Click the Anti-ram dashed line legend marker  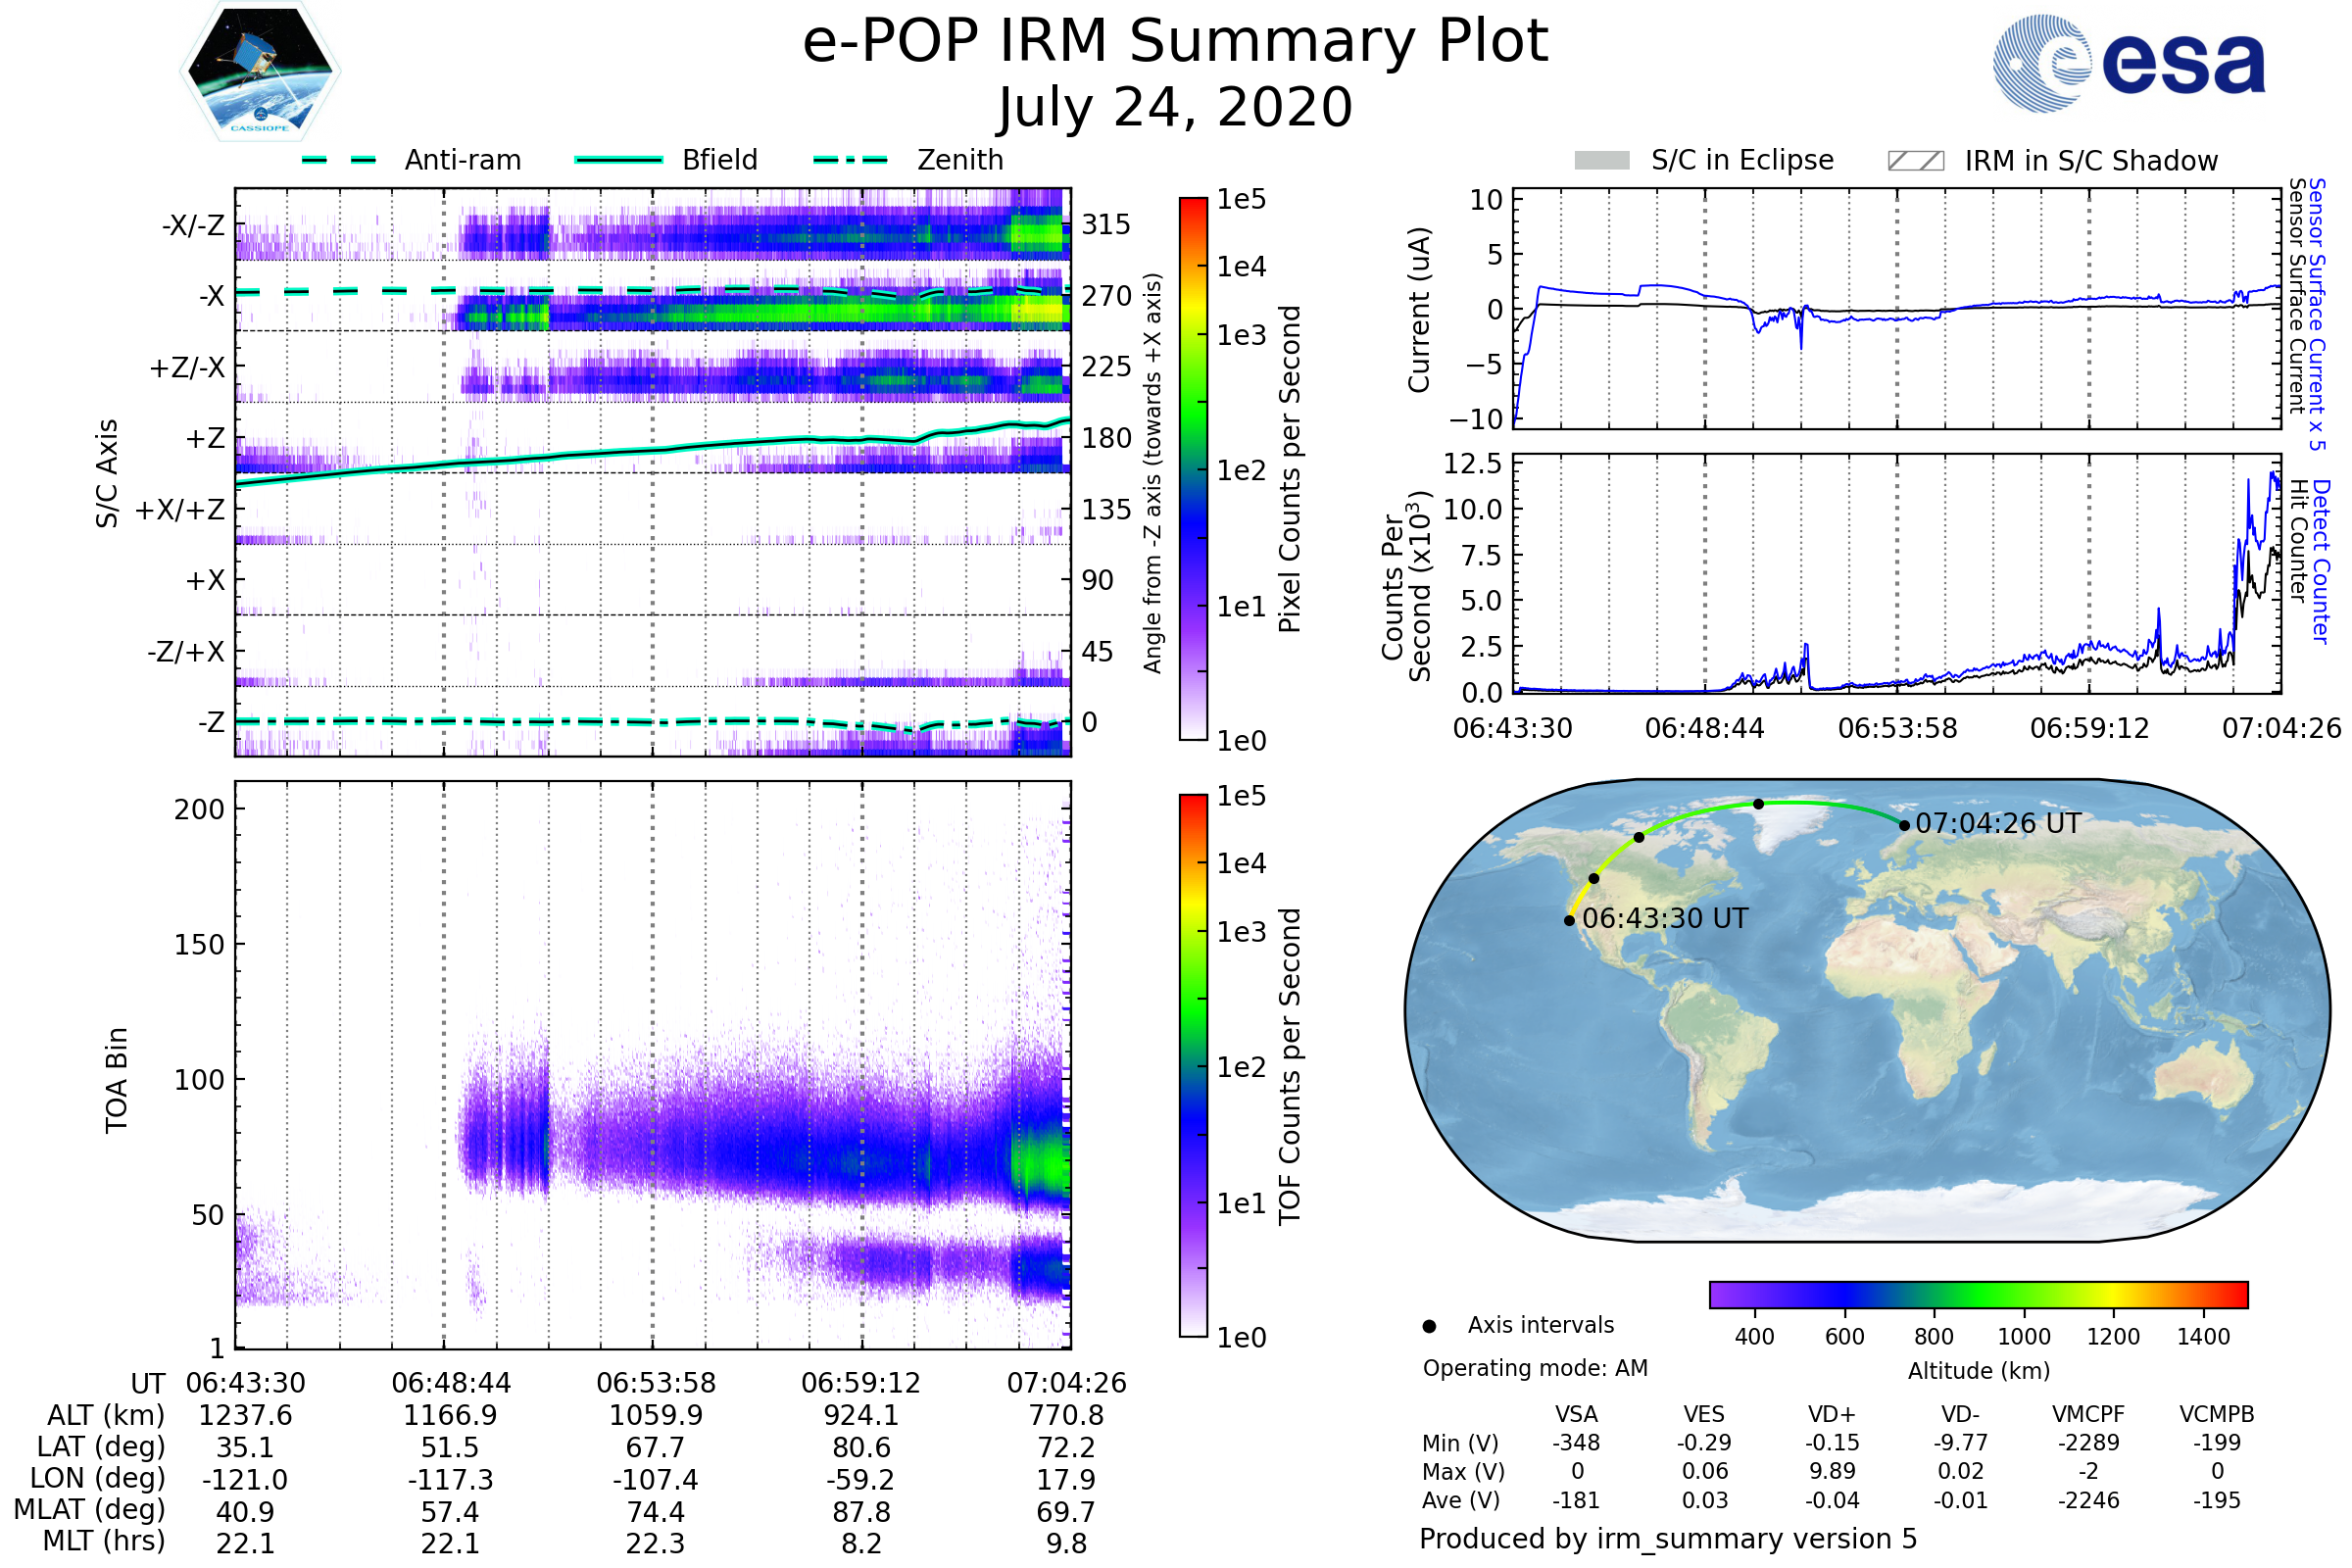click(x=339, y=160)
